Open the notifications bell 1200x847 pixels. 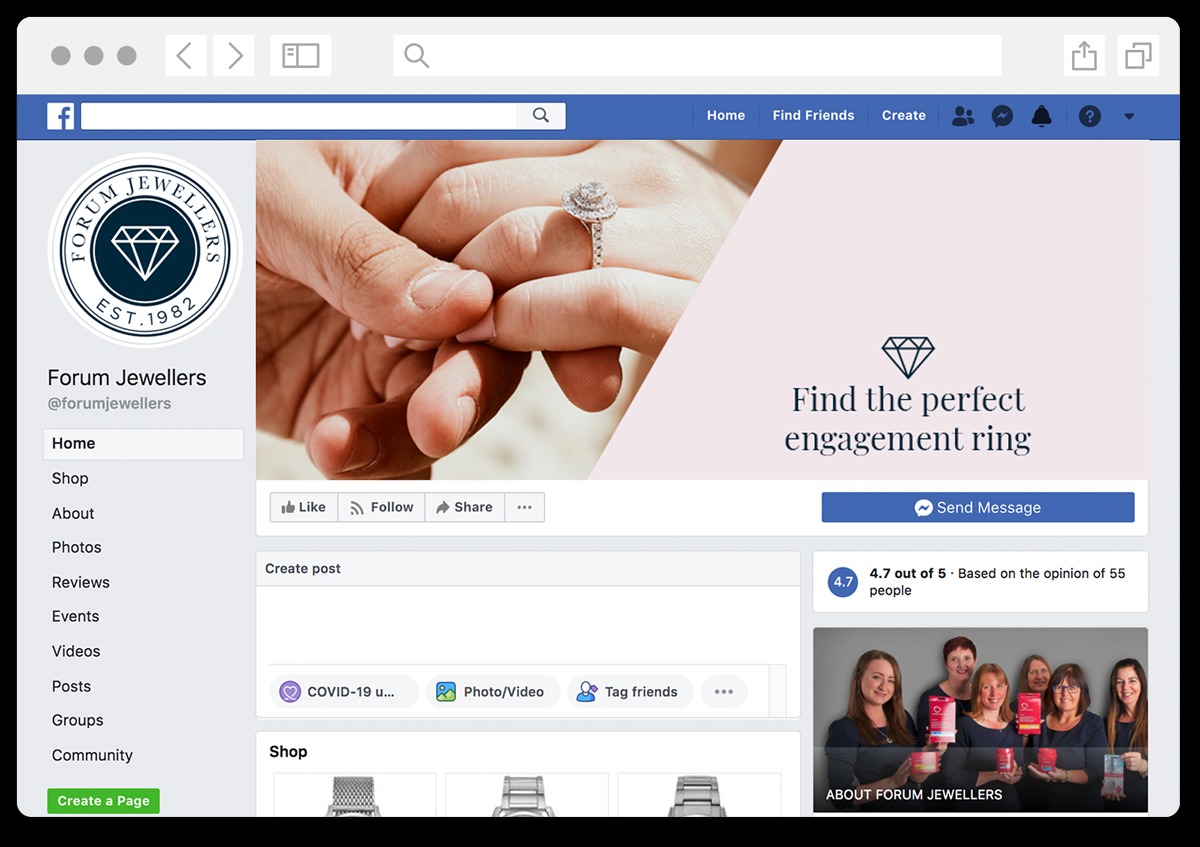point(1042,116)
